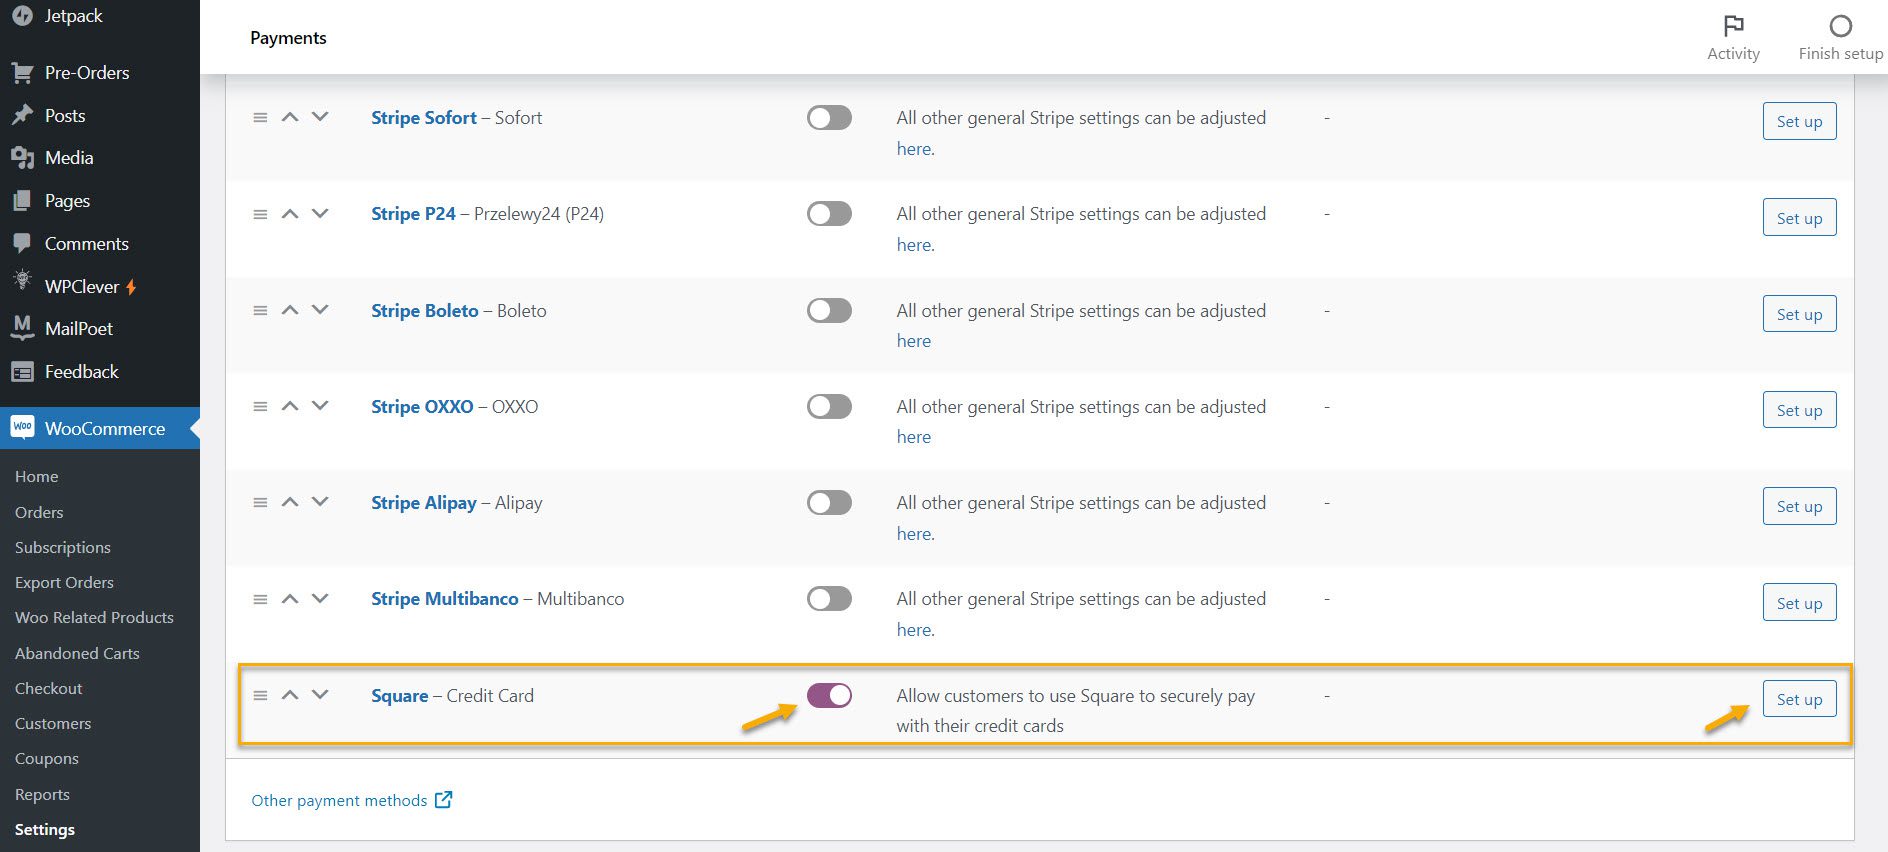
Task: Click Set up for Stripe Alipay
Action: 1799,506
